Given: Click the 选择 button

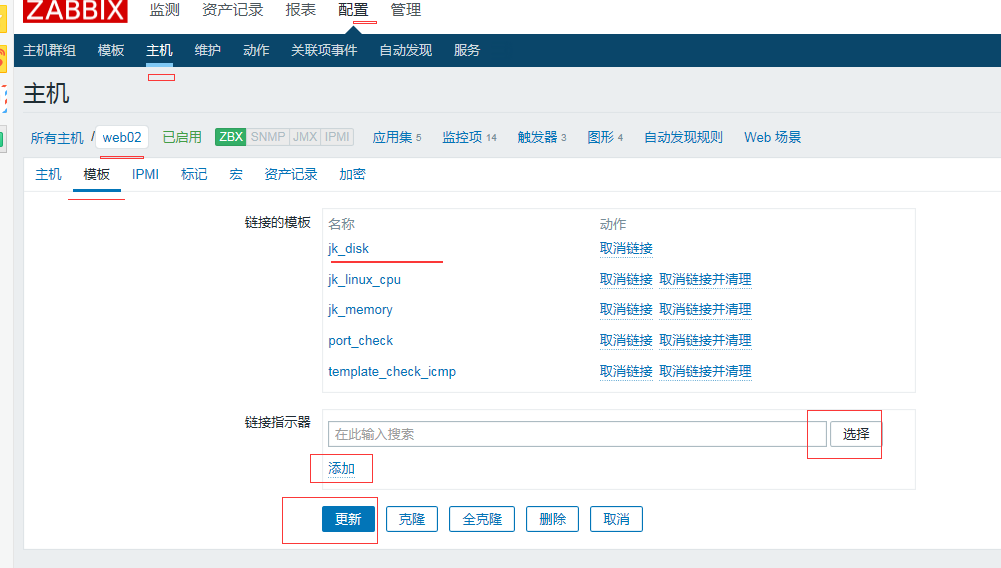Looking at the screenshot, I should pyautogui.click(x=856, y=434).
